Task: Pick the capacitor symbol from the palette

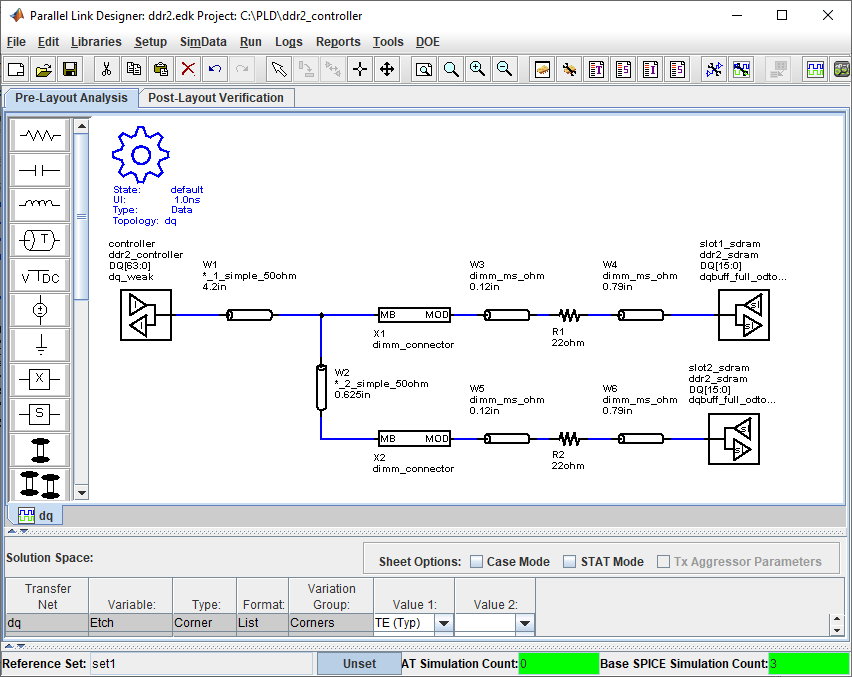Action: click(40, 170)
